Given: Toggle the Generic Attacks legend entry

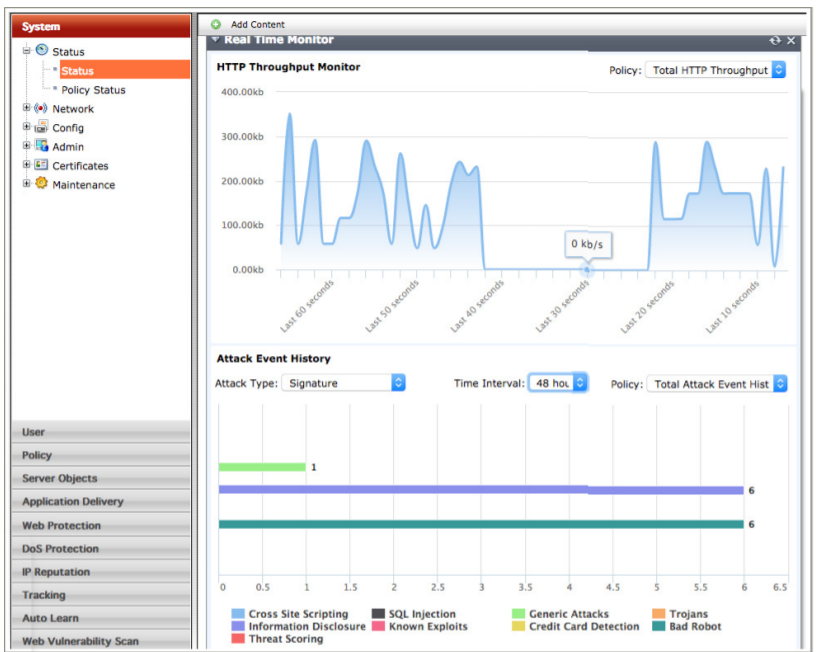Looking at the screenshot, I should click(560, 614).
